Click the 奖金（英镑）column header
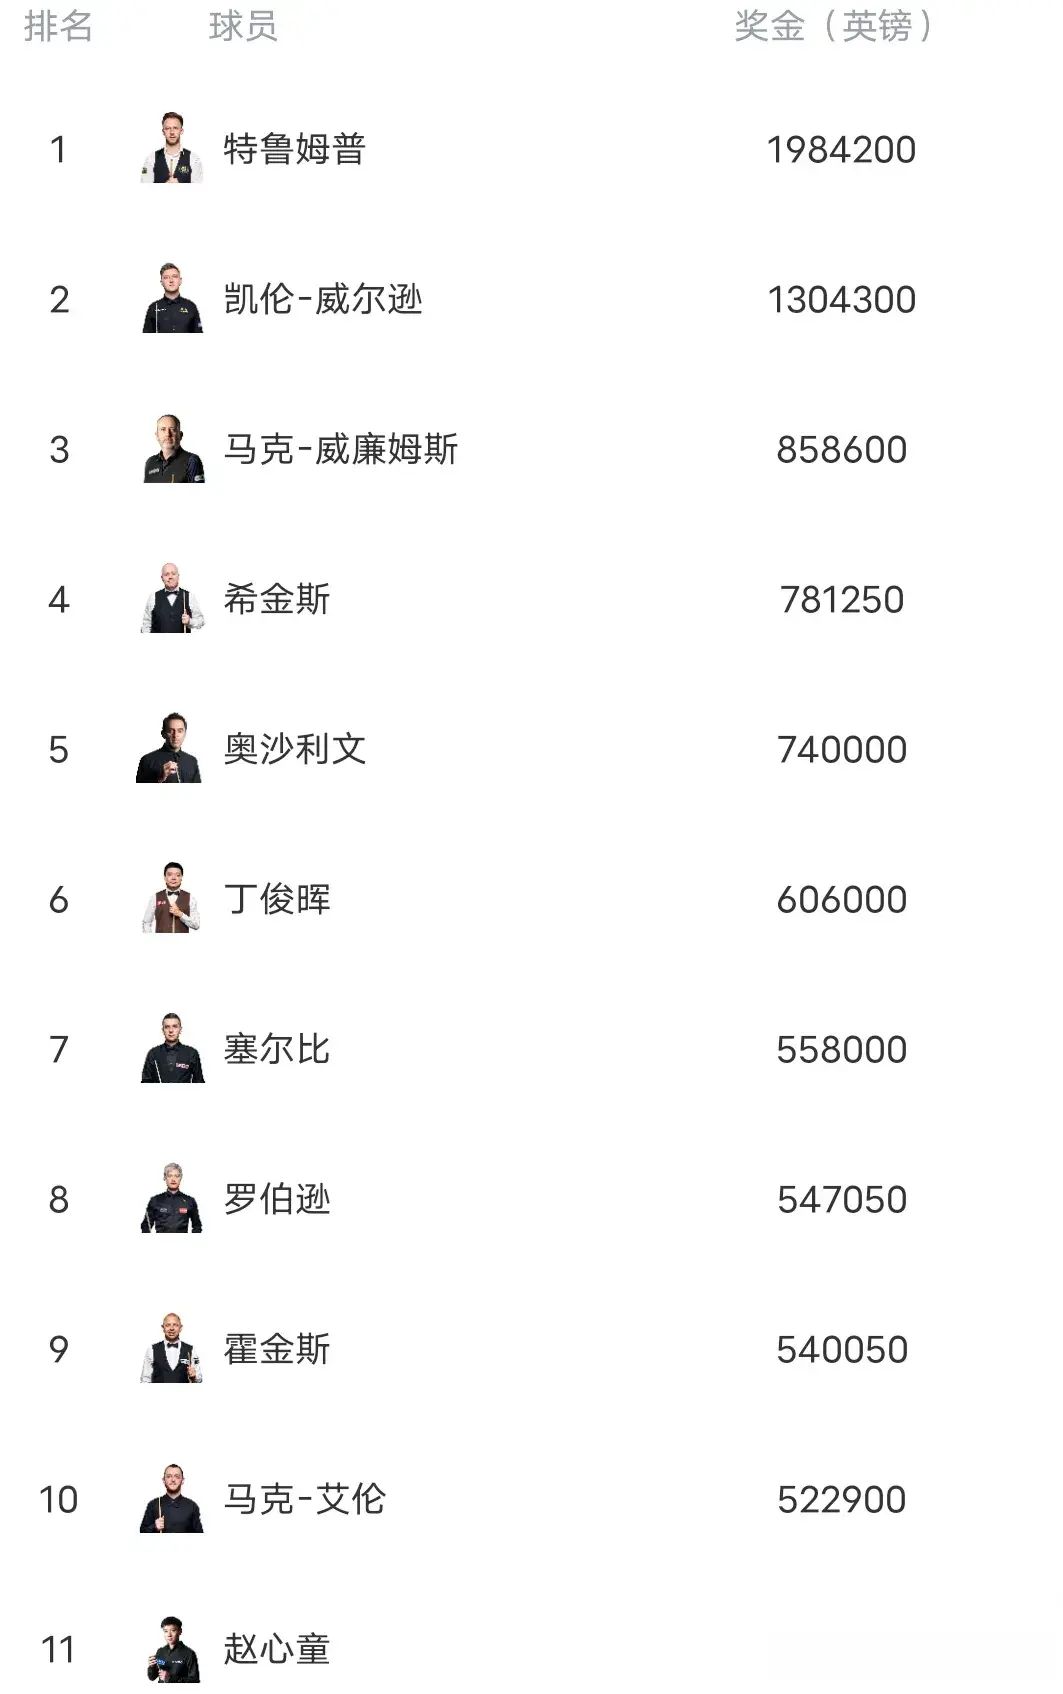 [833, 26]
